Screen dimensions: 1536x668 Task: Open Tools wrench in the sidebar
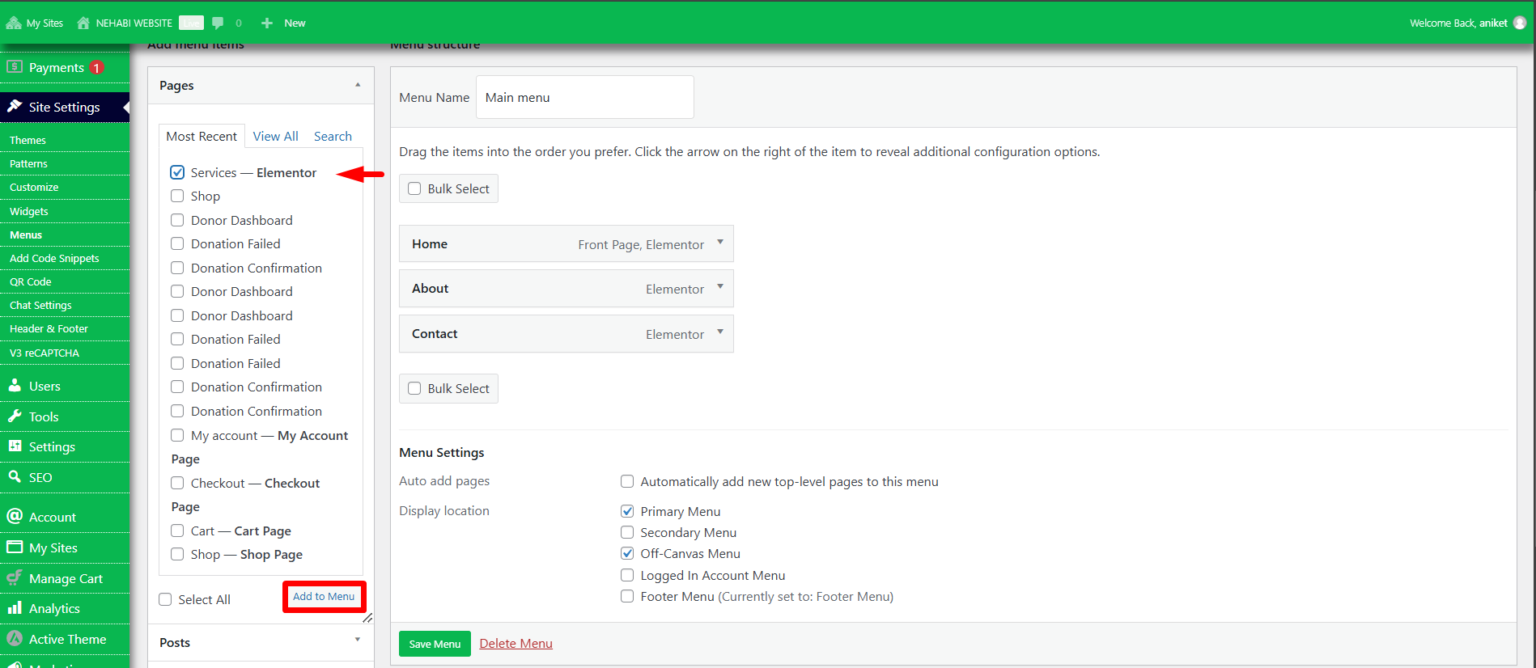[x=15, y=416]
